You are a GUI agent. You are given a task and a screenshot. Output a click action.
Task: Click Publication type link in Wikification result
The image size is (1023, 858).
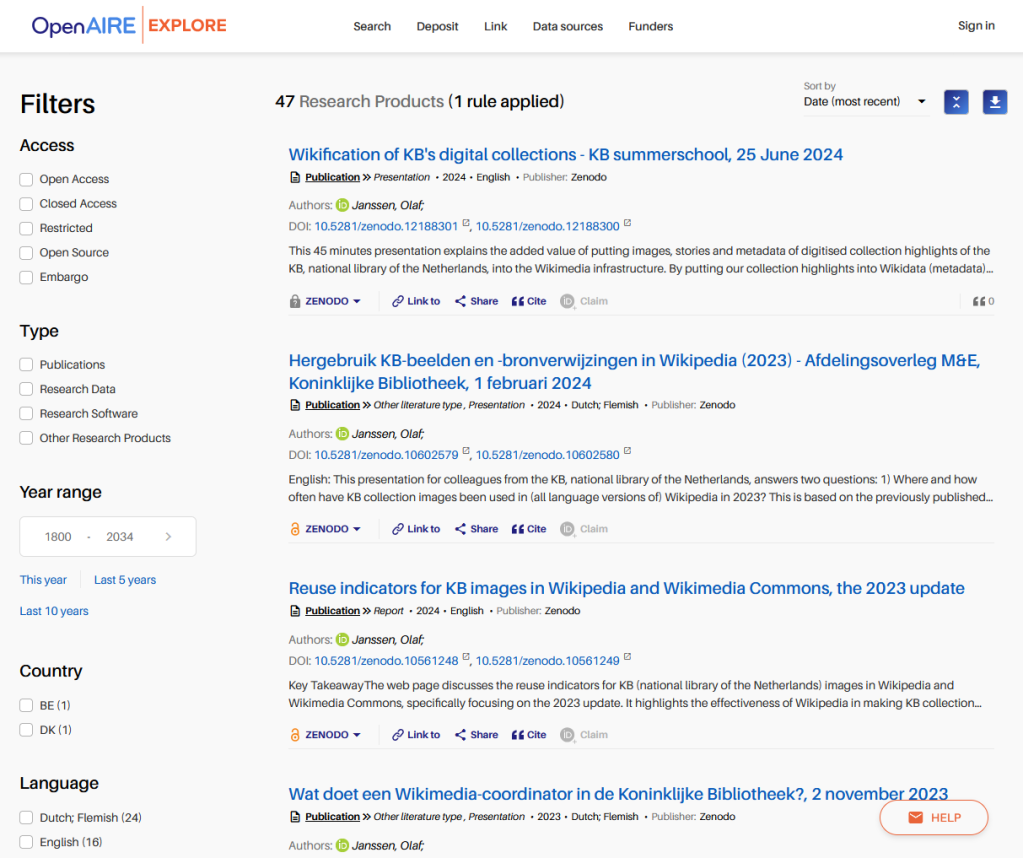click(x=332, y=177)
